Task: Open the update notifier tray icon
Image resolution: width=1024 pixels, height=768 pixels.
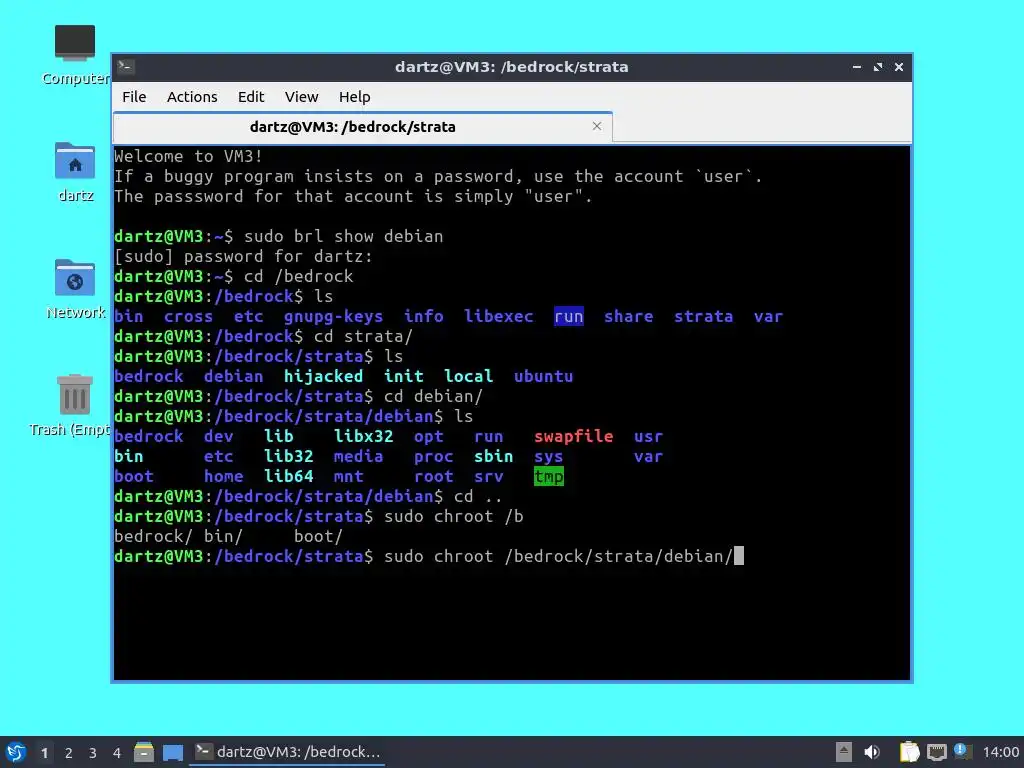Action: (x=962, y=751)
